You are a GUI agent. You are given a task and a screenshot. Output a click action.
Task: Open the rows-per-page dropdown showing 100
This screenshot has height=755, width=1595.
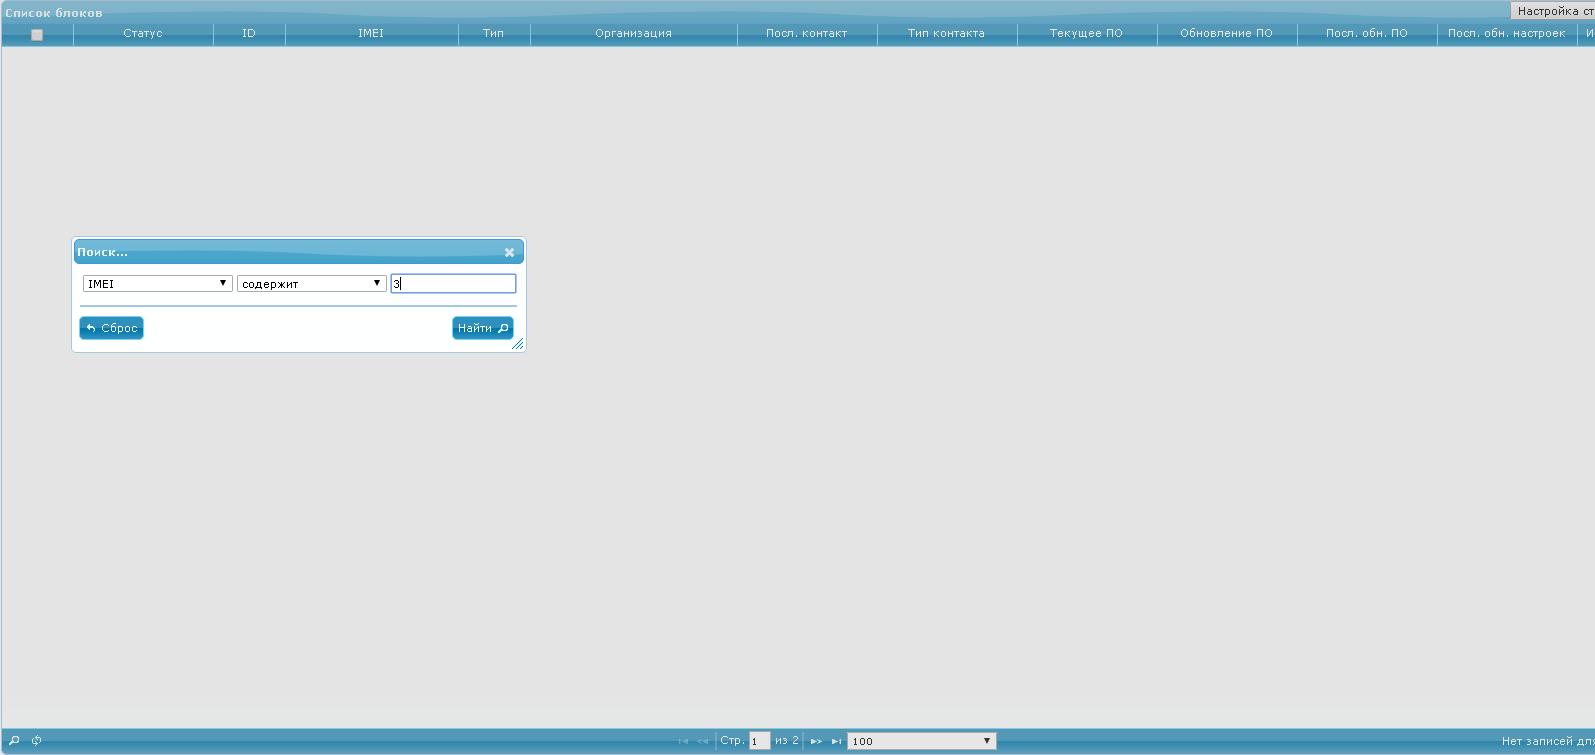(x=921, y=741)
